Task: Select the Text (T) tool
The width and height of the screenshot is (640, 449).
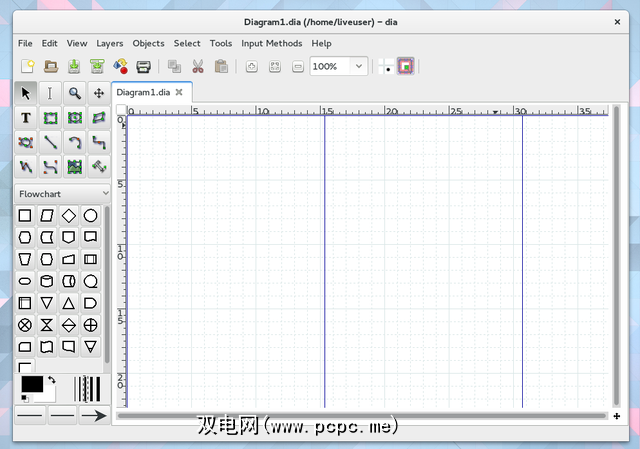Action: (x=26, y=118)
